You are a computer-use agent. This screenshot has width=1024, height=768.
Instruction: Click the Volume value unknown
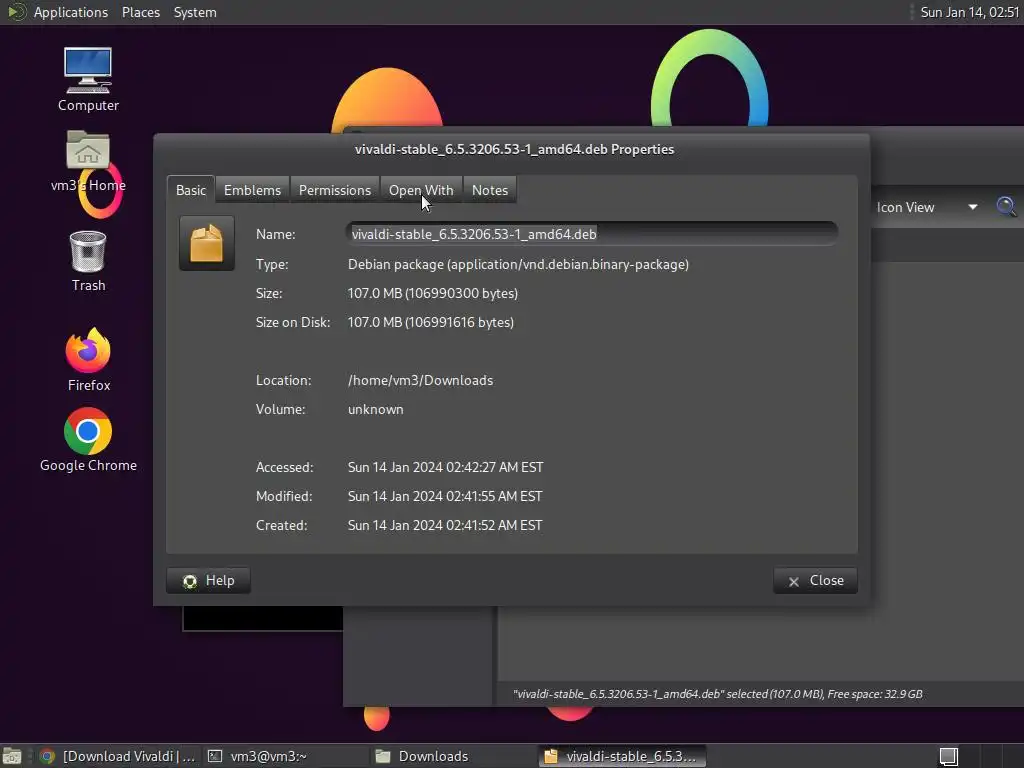click(376, 409)
